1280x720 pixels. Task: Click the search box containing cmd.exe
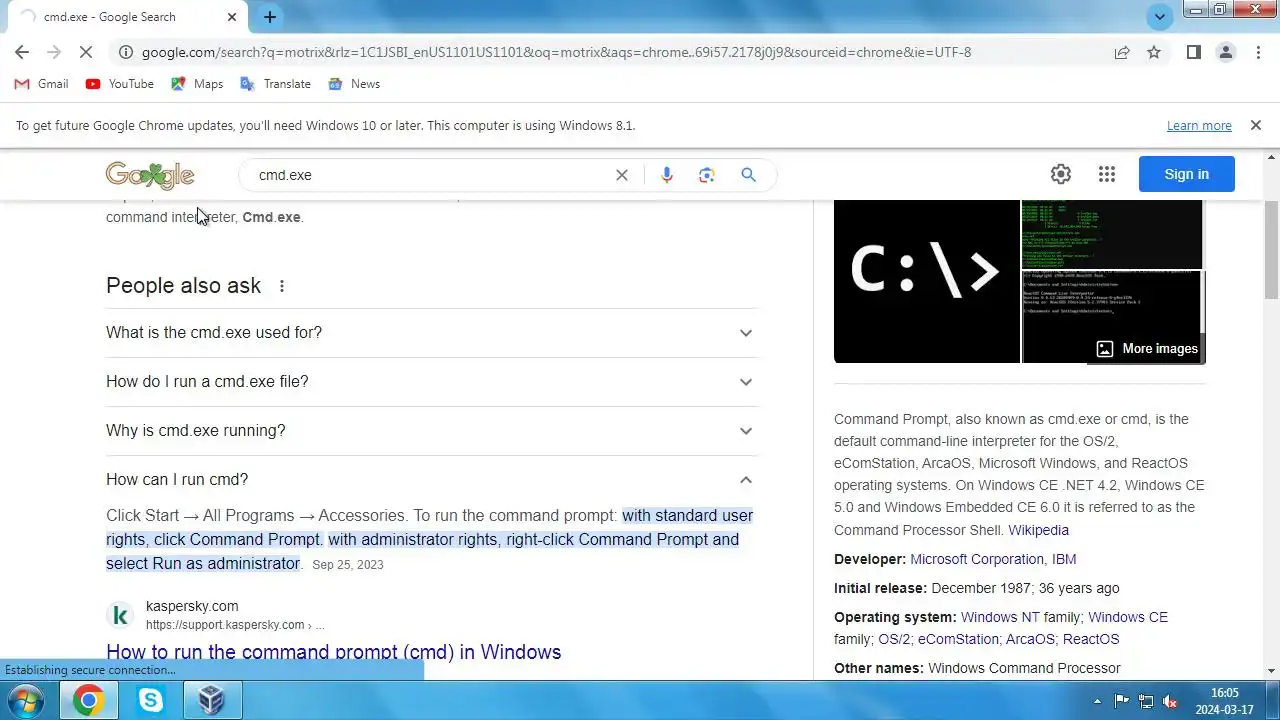pyautogui.click(x=430, y=175)
